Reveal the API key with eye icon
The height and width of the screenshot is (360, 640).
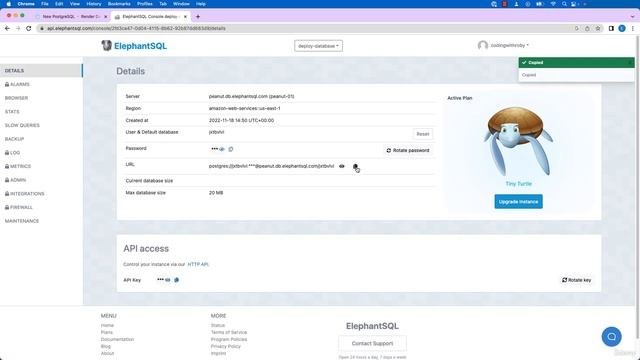[168, 280]
